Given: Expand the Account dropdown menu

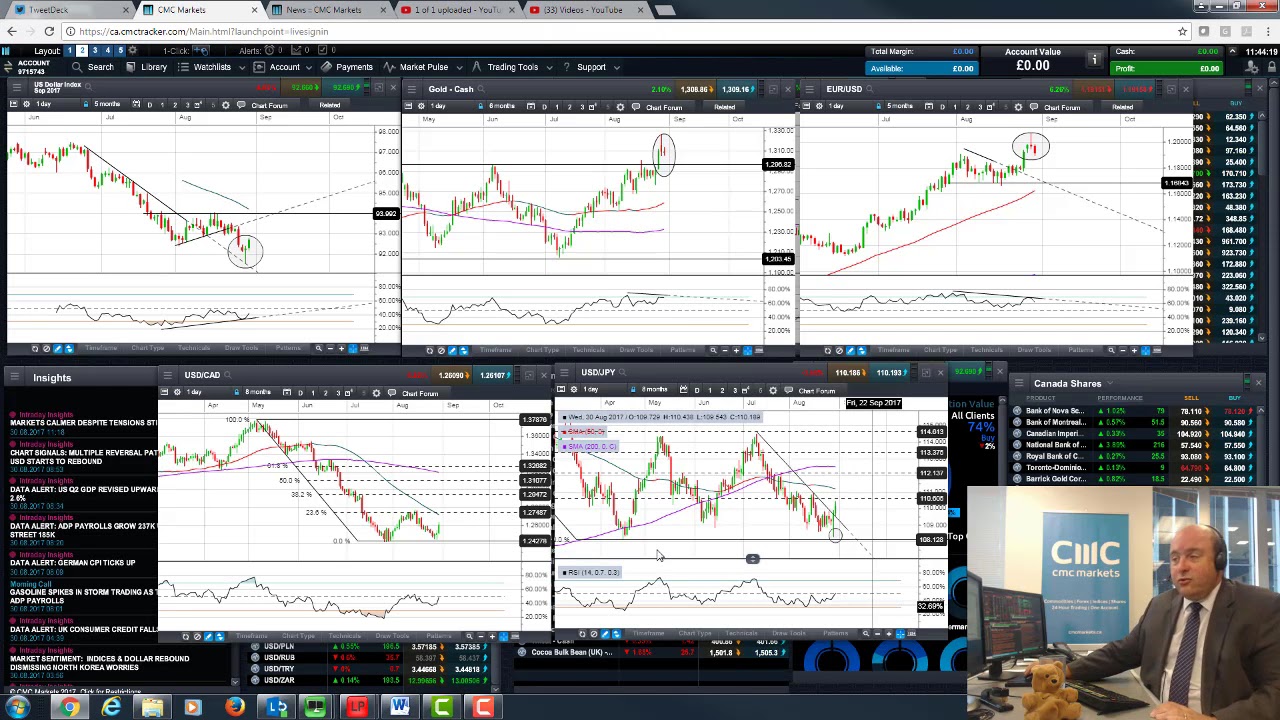Looking at the screenshot, I should coord(283,67).
